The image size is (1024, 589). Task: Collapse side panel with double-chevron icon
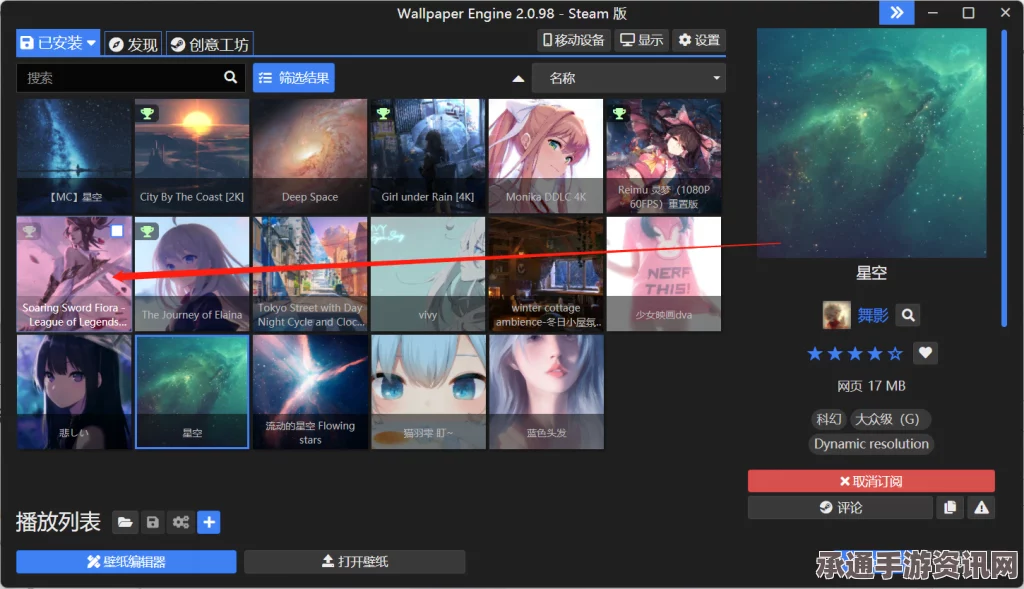pyautogui.click(x=897, y=12)
